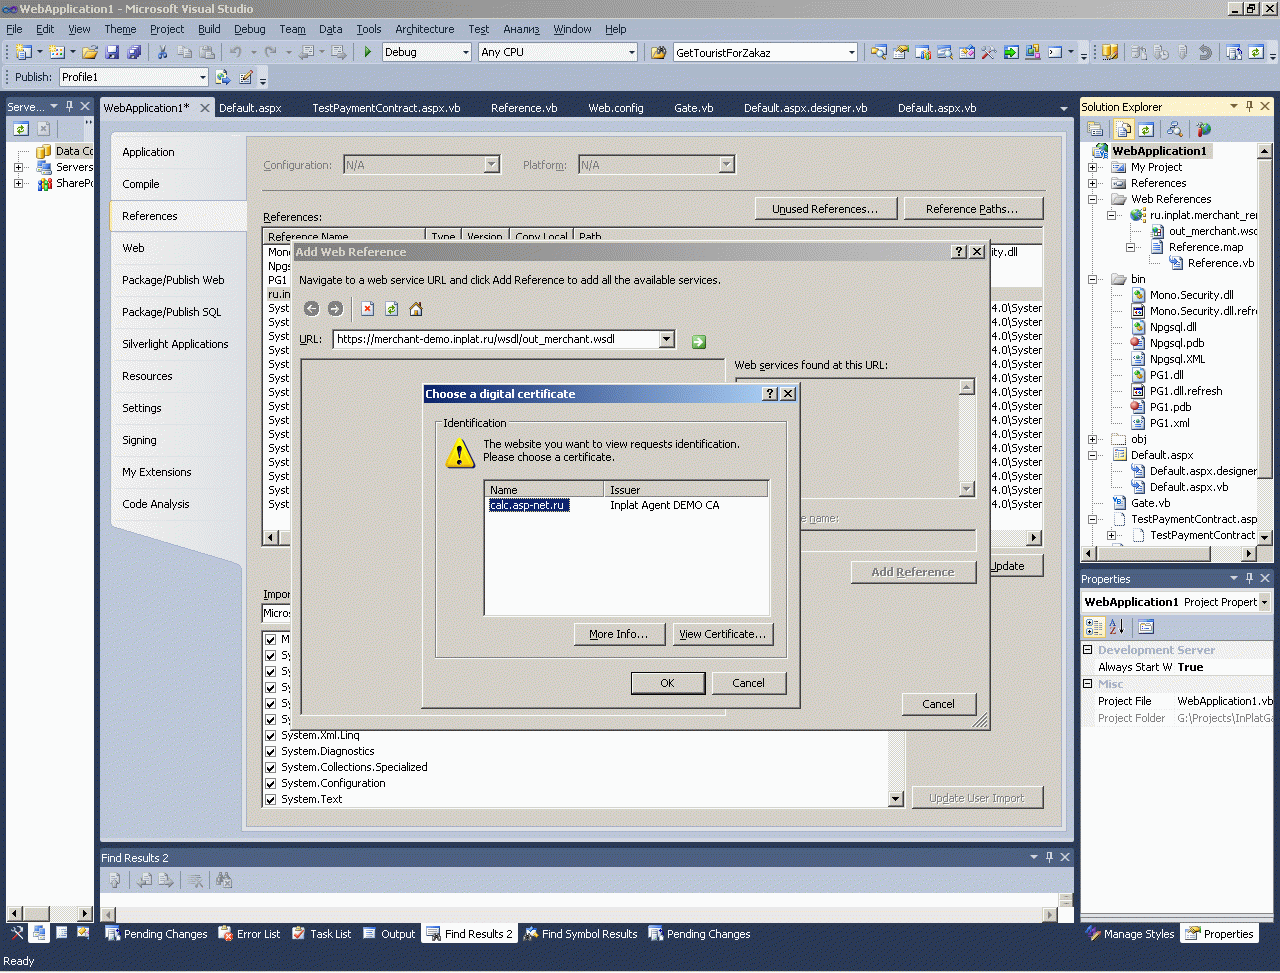Expand the References node in Solution Explorer
1280x973 pixels.
tap(1093, 183)
